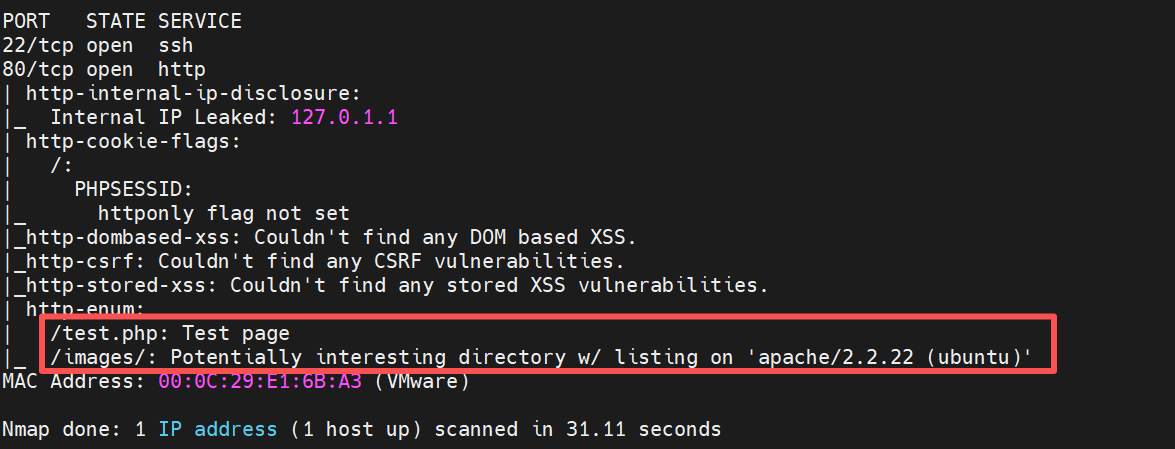
Task: Click the http-dombased-xss result line
Action: click(x=330, y=237)
